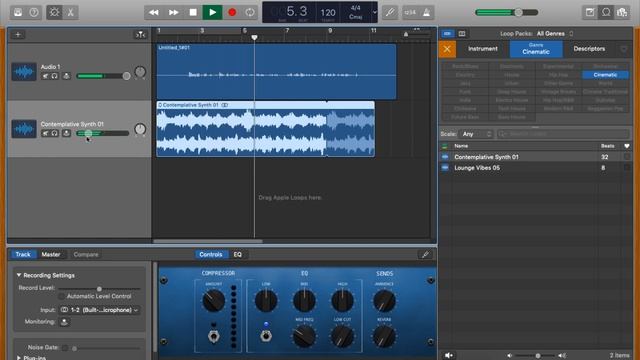Image resolution: width=640 pixels, height=360 pixels.
Task: Select the Untitled_1#01 audio region
Action: 276,71
